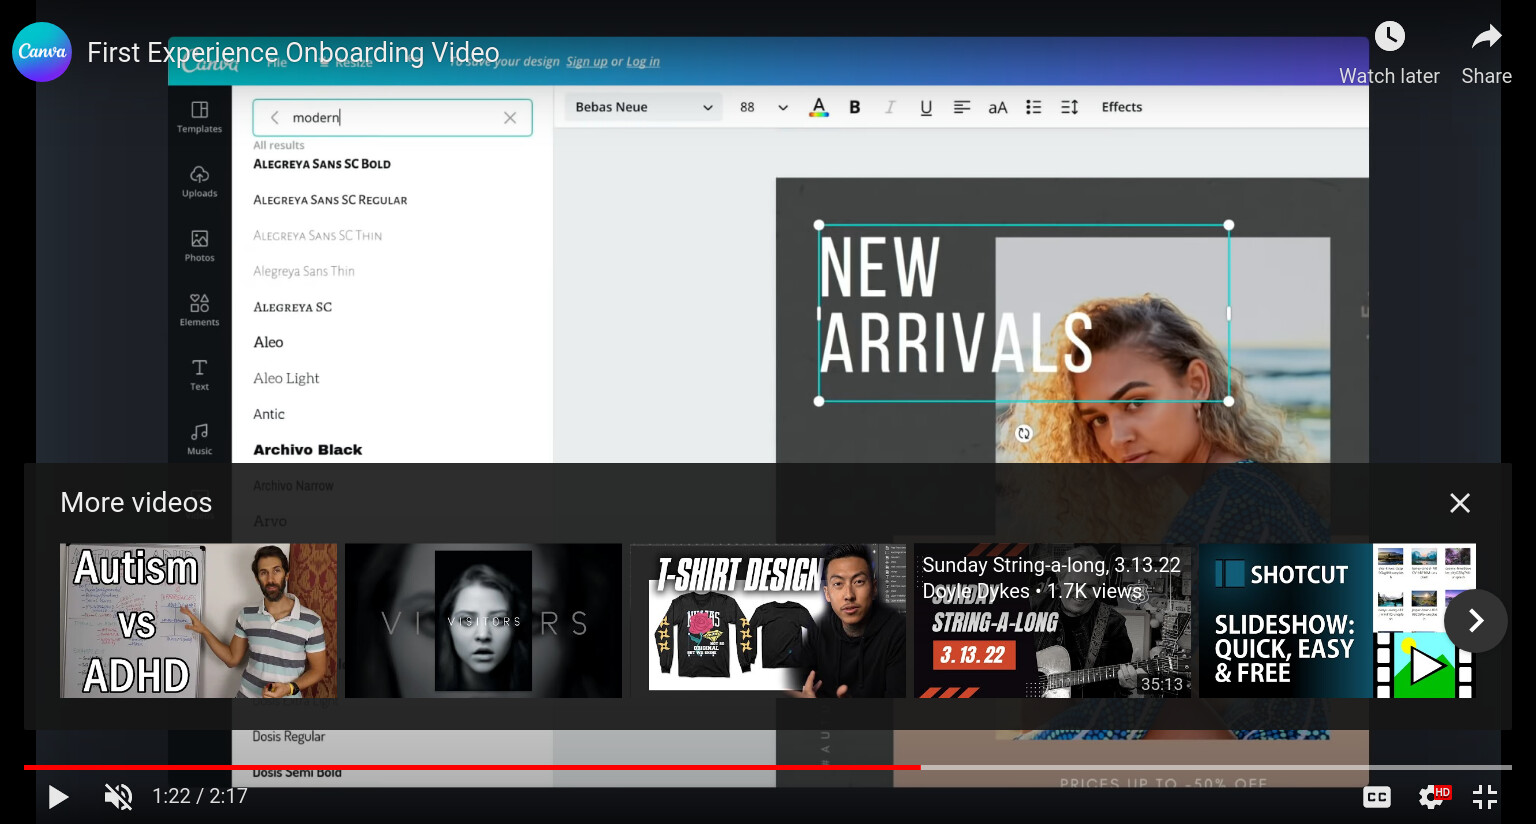Click the line spacing icon
The image size is (1536, 824).
coord(1069,107)
